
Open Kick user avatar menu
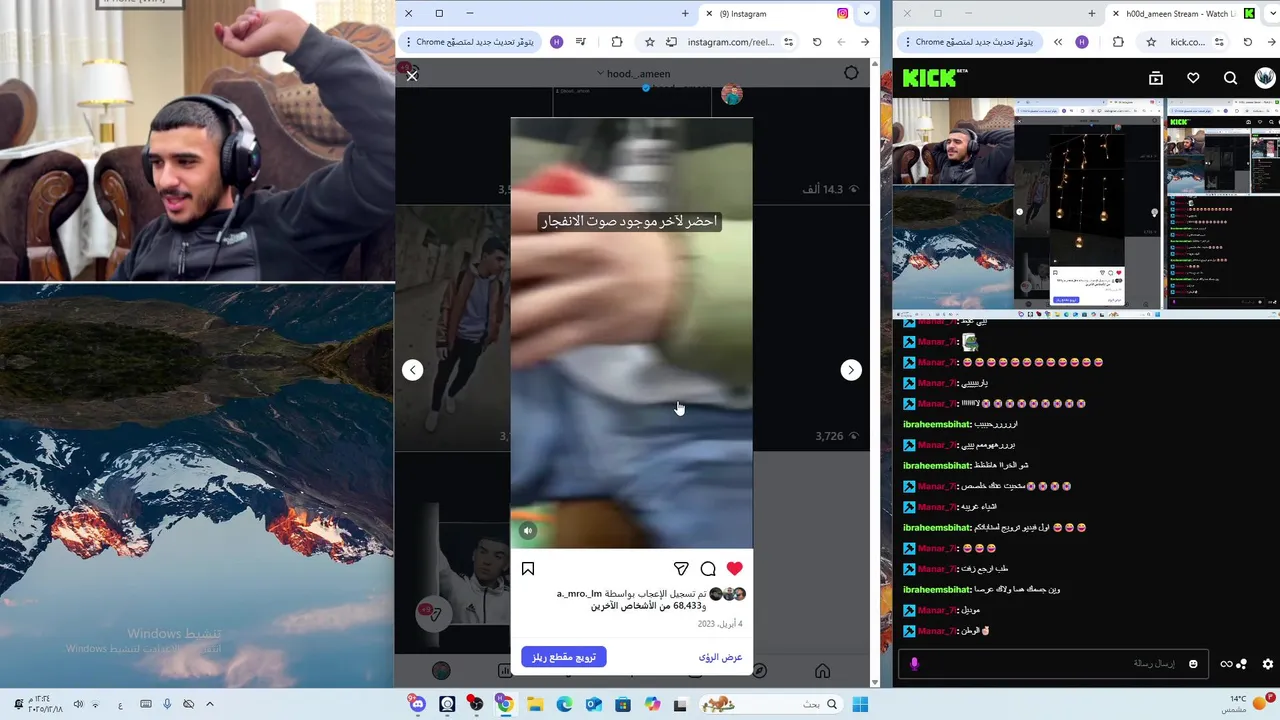point(1265,78)
